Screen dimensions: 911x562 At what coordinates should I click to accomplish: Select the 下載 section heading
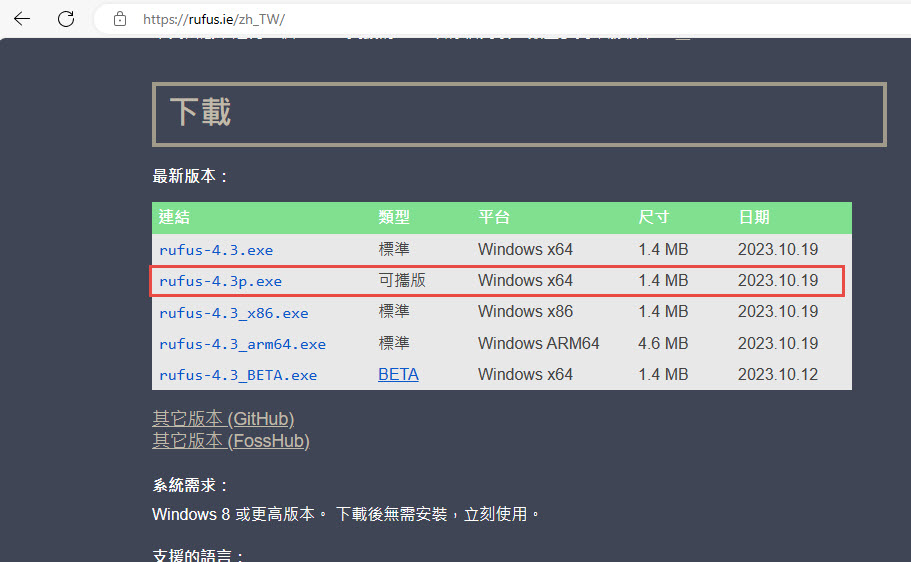(200, 112)
